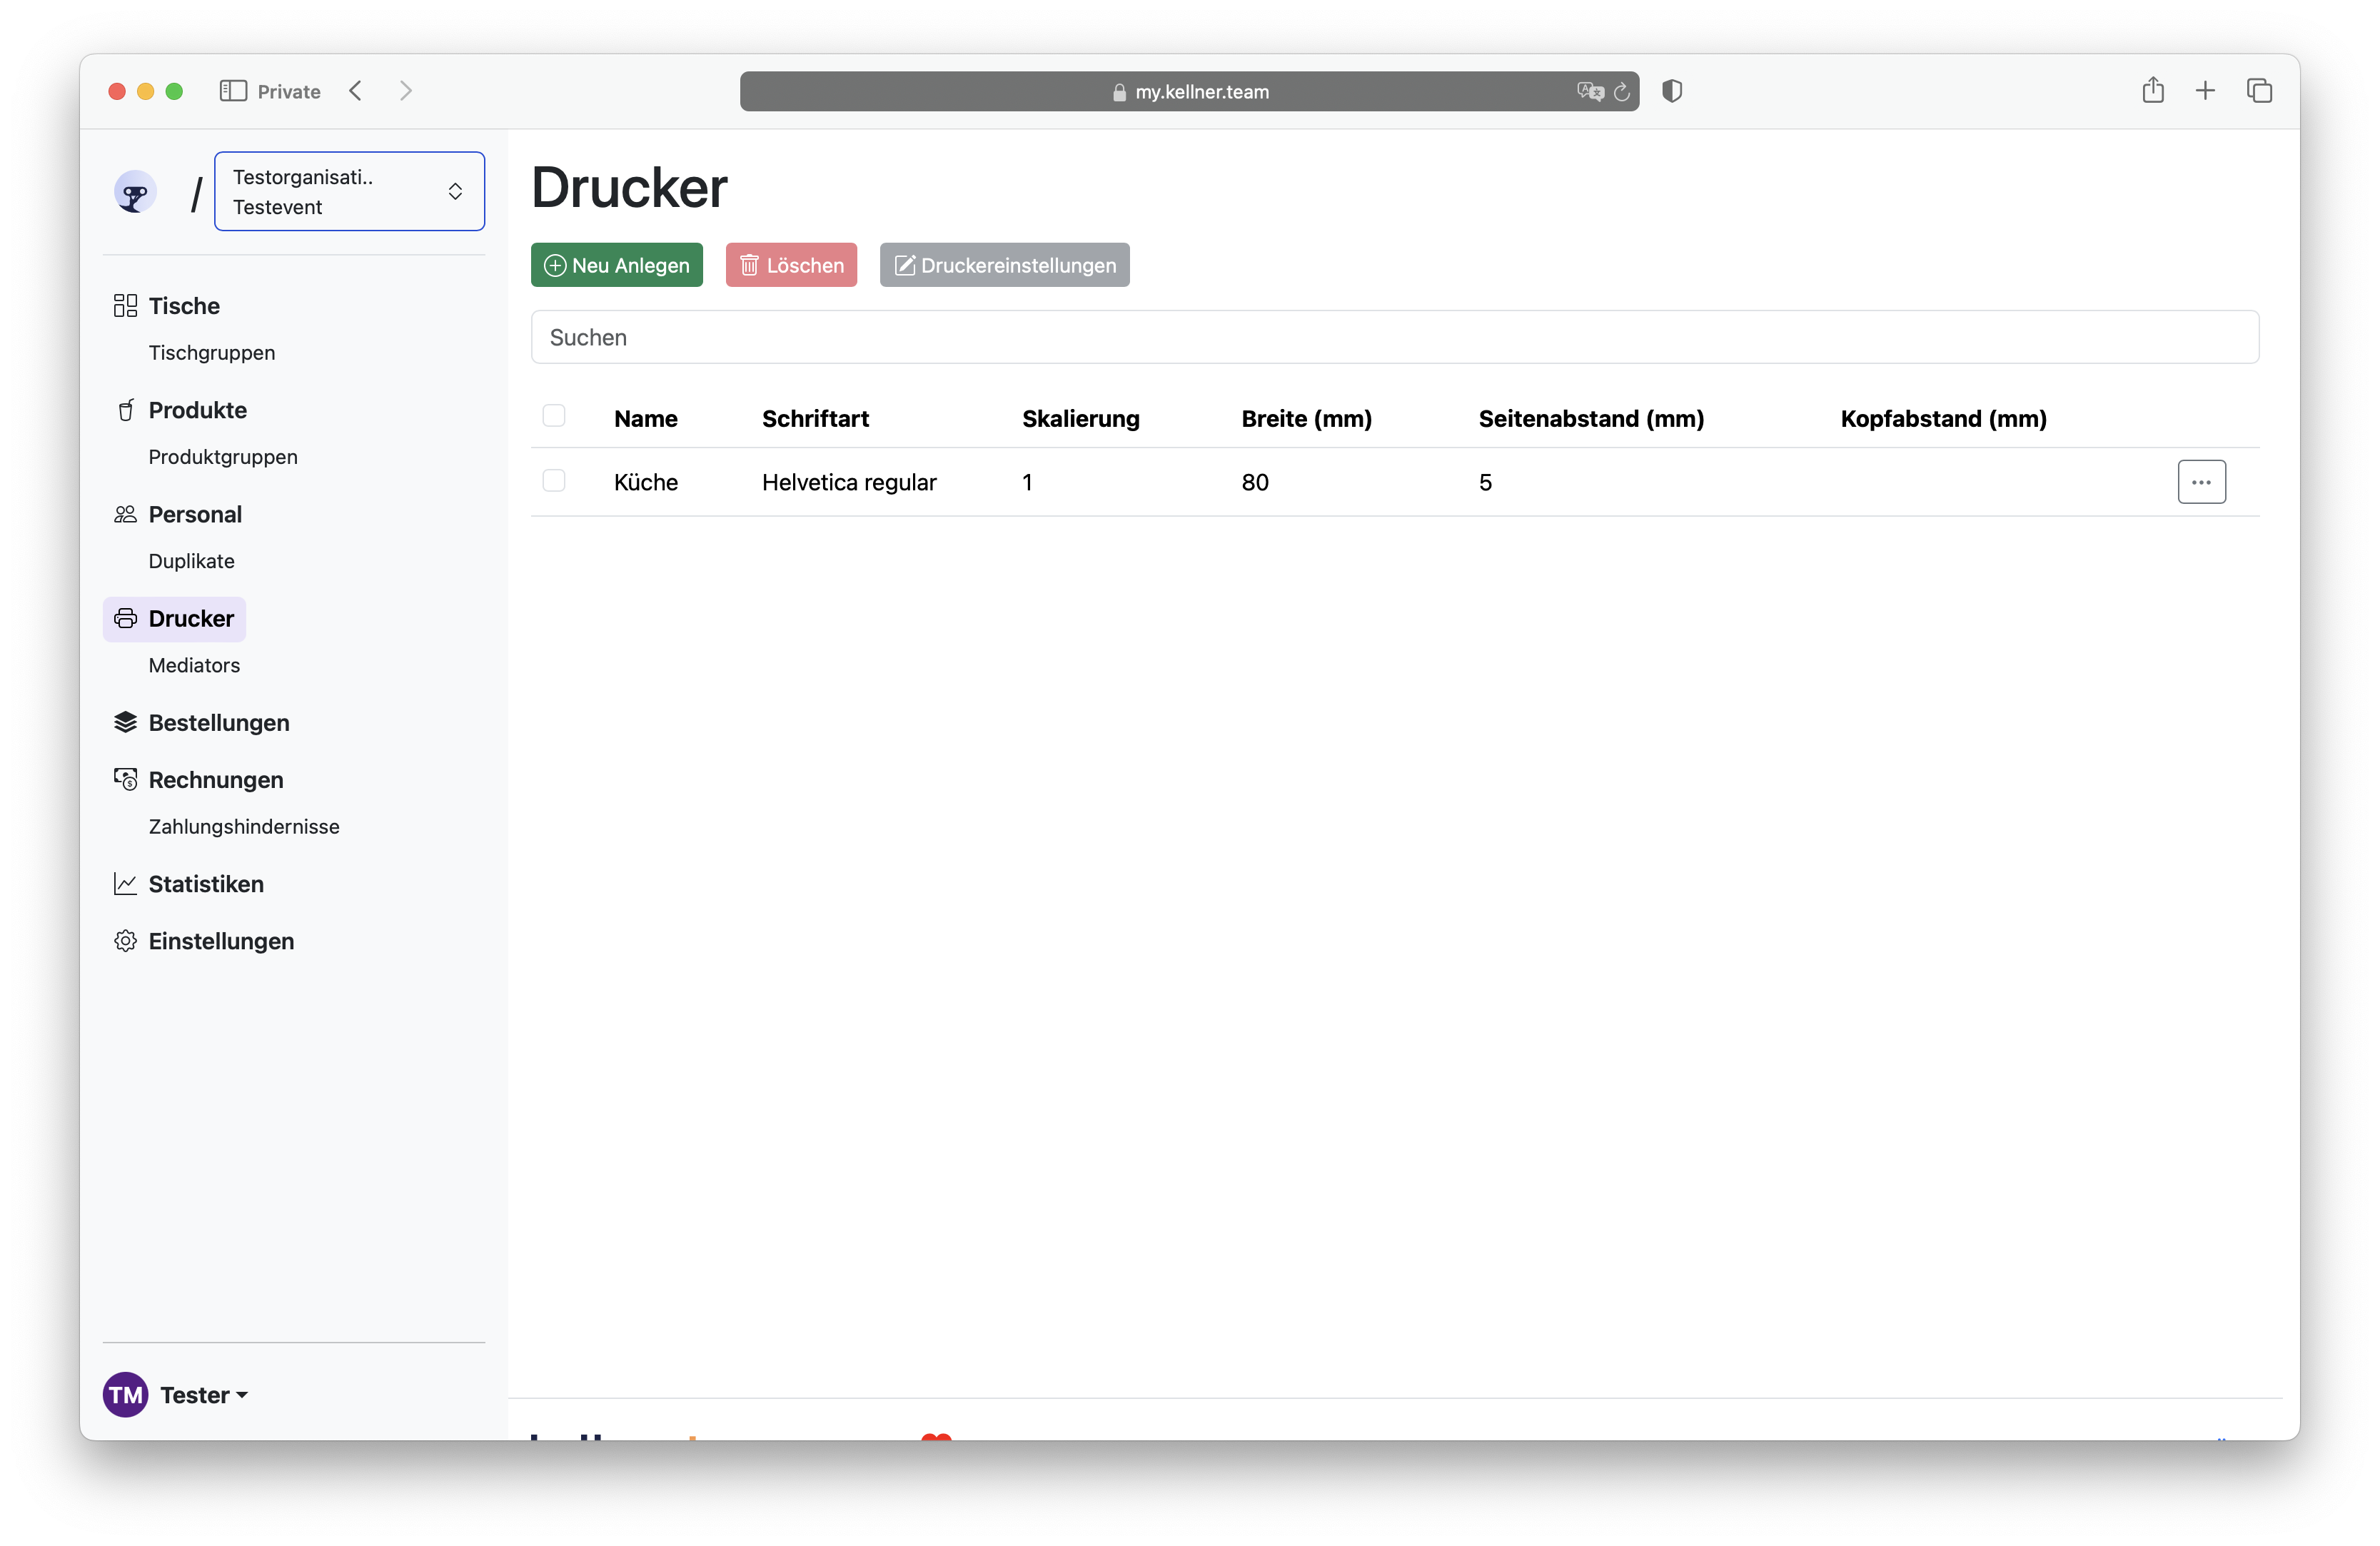The height and width of the screenshot is (1546, 2380).
Task: Reload the page
Action: tap(1622, 91)
